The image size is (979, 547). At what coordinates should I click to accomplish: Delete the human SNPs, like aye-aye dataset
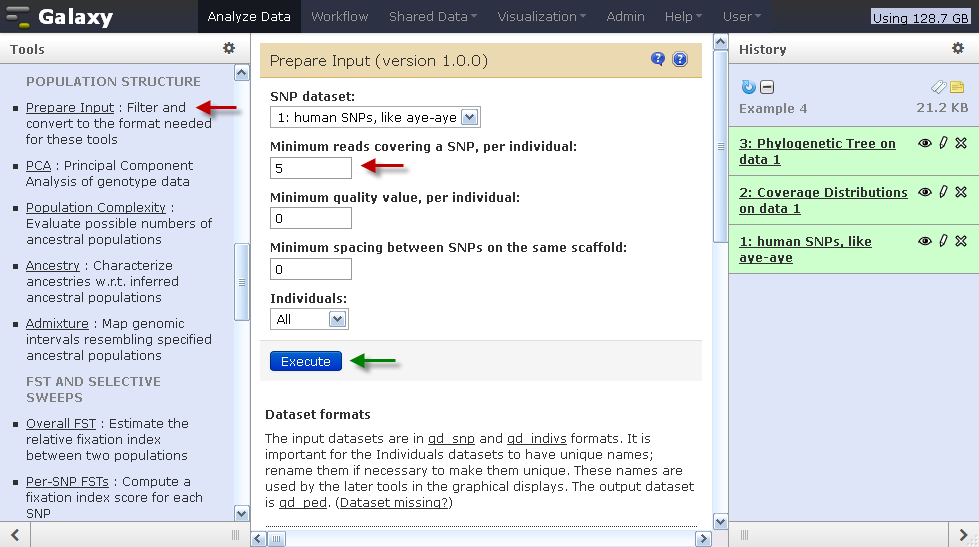click(961, 240)
